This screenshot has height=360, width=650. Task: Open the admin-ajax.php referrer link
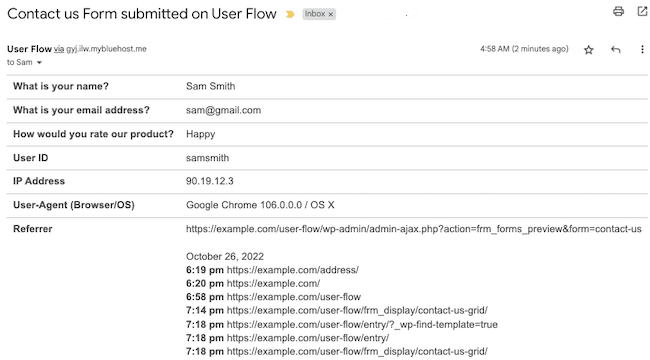tap(413, 229)
